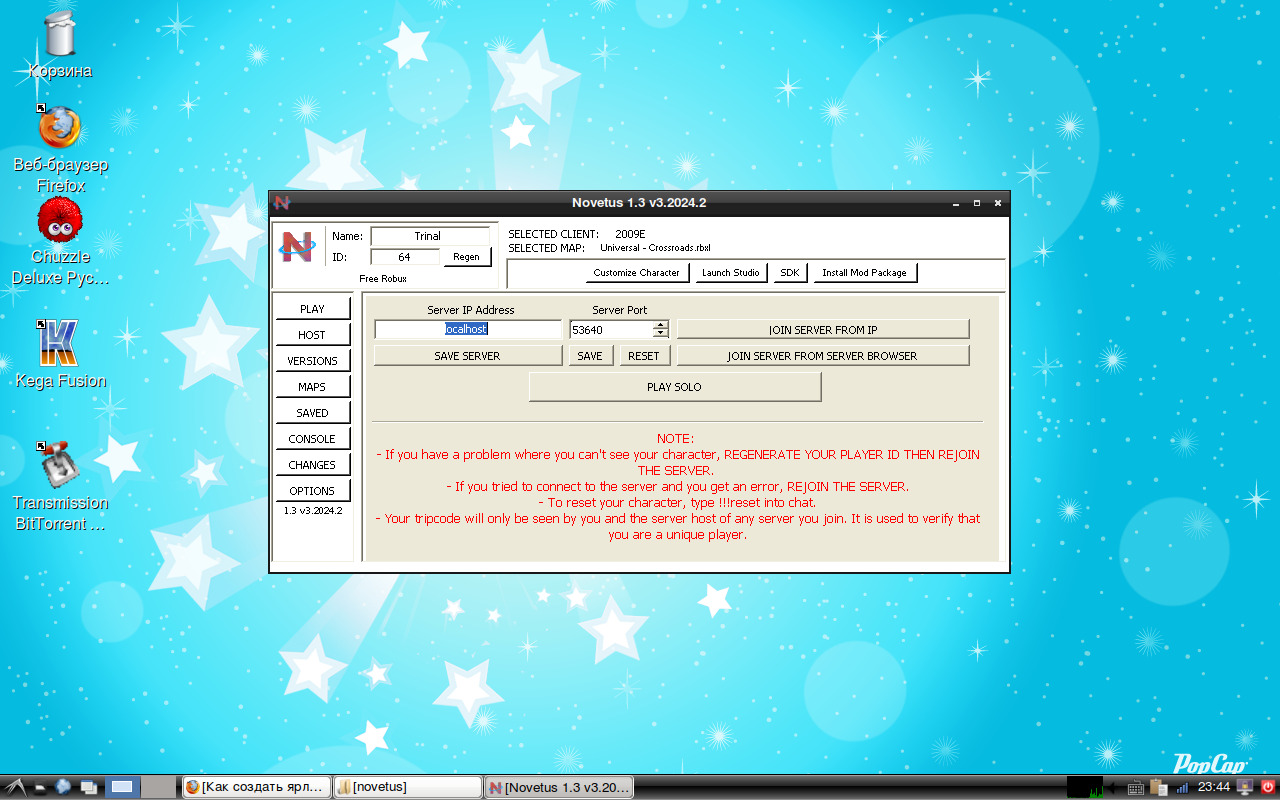Switch to the HOST tab

pos(313,335)
